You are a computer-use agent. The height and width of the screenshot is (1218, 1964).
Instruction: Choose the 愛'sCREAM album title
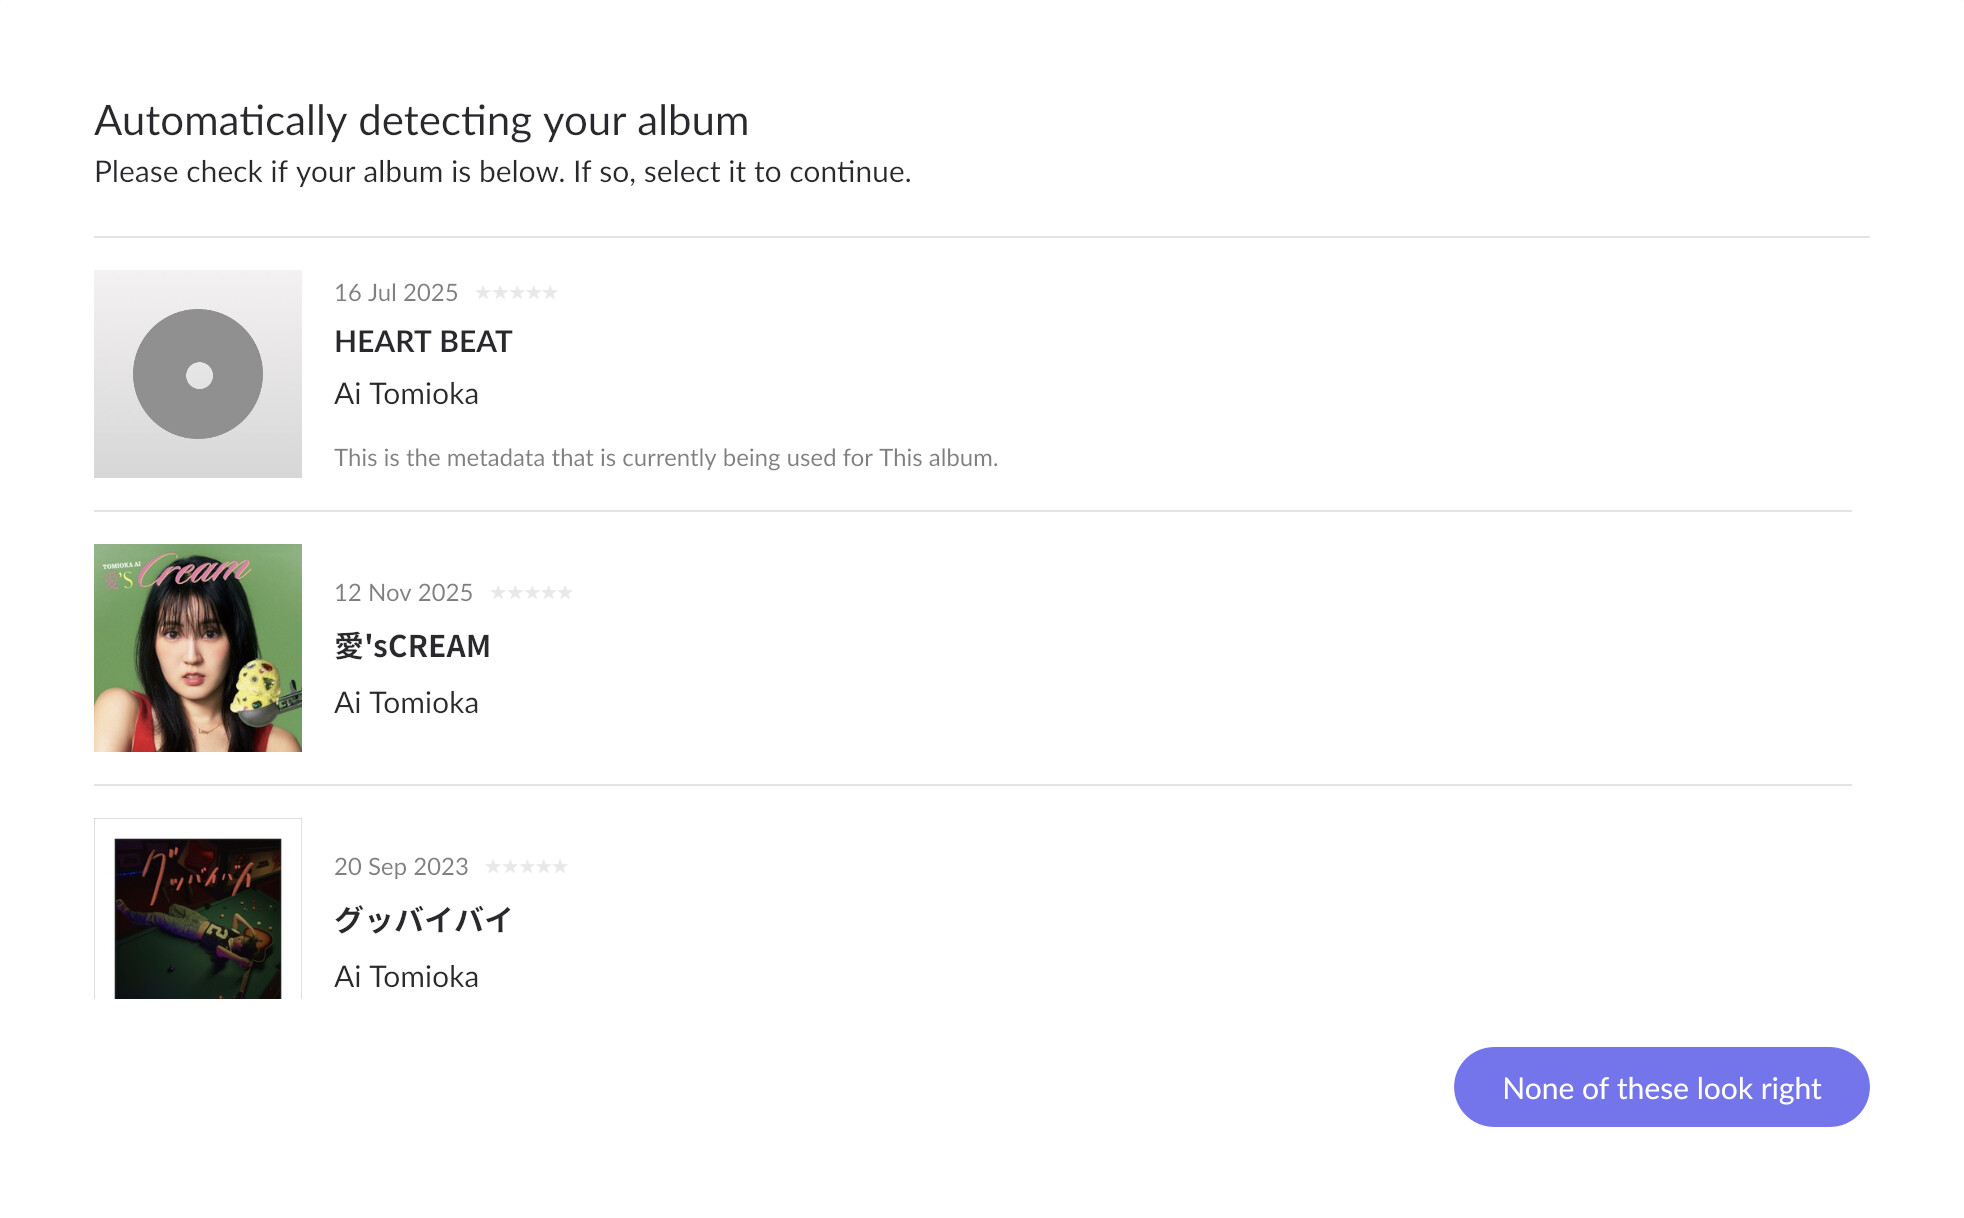tap(412, 646)
